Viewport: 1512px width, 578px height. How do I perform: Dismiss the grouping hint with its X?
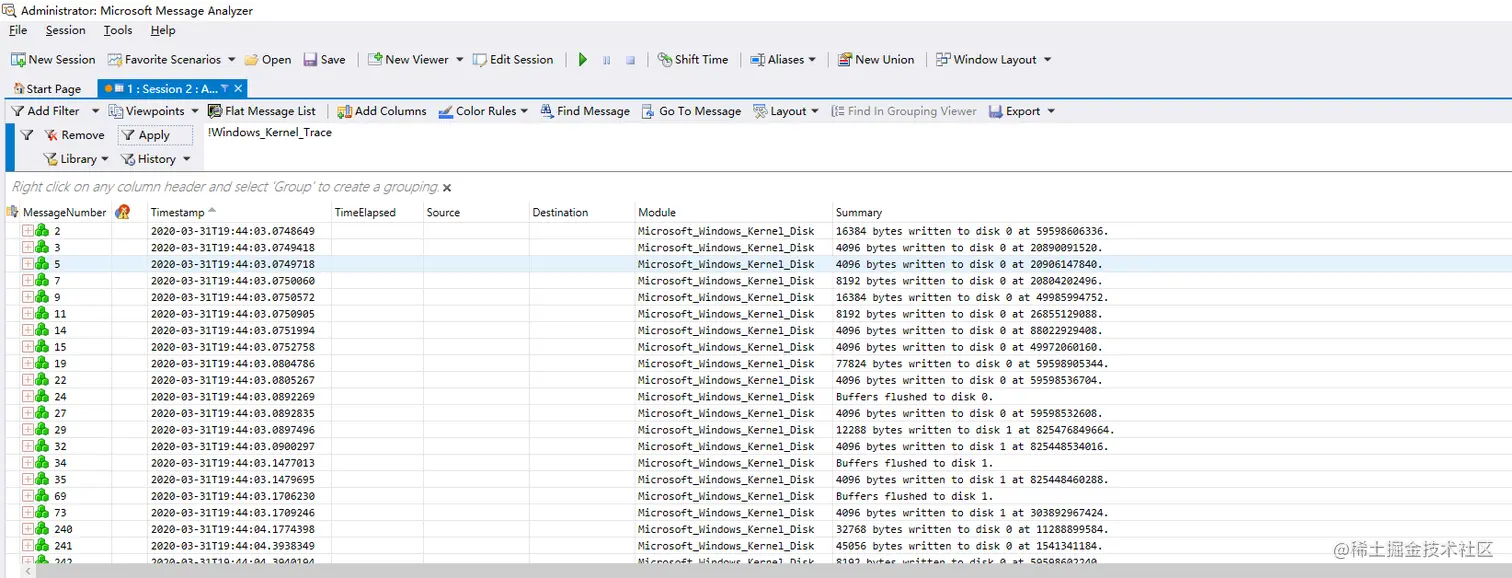tap(447, 187)
